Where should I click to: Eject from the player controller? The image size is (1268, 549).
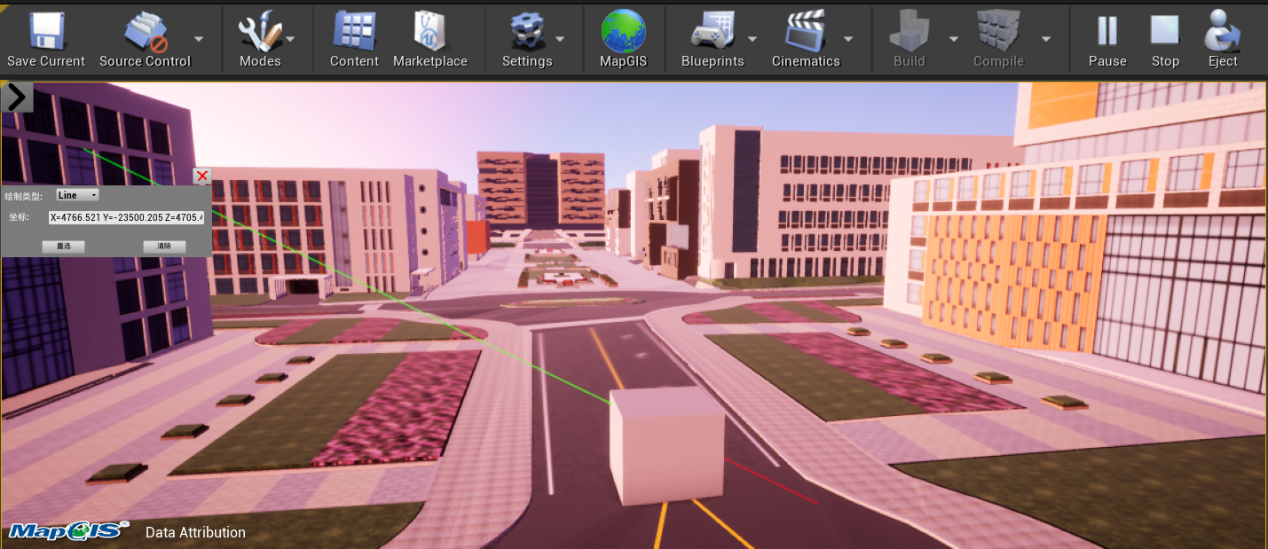coord(1222,32)
